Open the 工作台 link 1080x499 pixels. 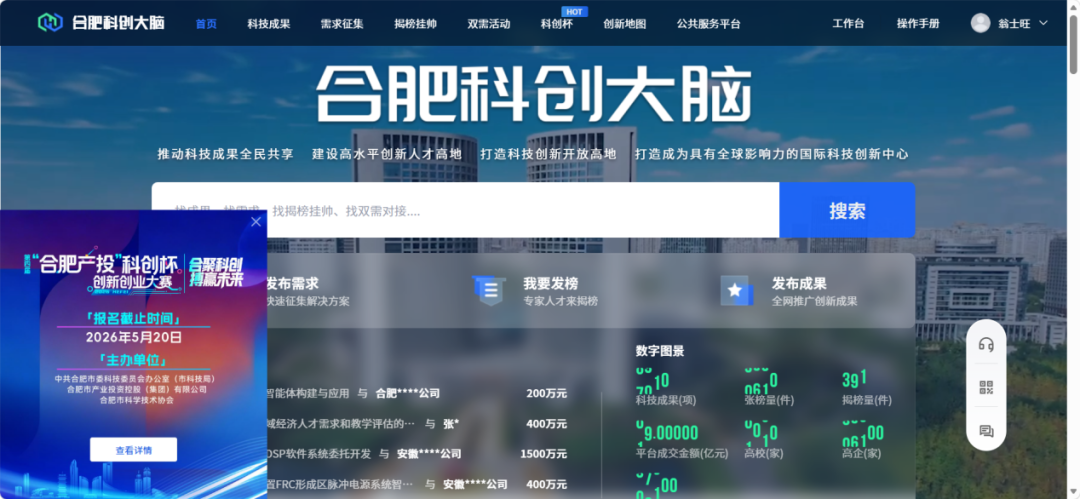(x=848, y=23)
